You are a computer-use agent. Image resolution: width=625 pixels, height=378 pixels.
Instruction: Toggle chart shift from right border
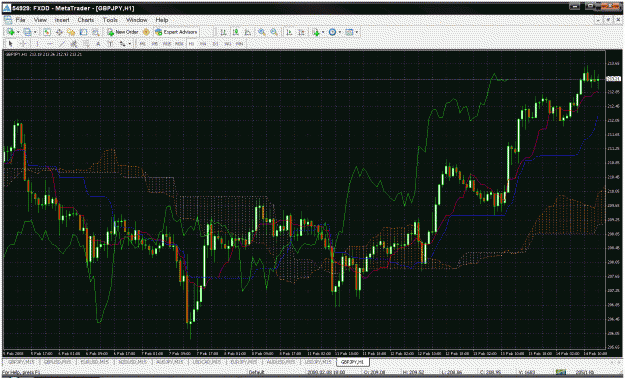pos(301,32)
